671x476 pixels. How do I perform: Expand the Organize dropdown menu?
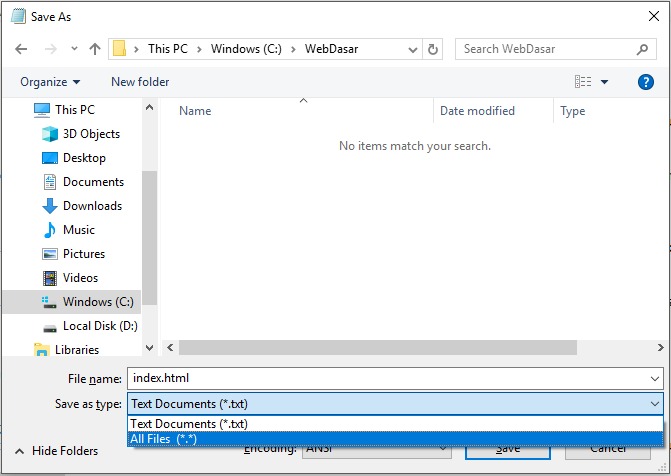pos(50,82)
